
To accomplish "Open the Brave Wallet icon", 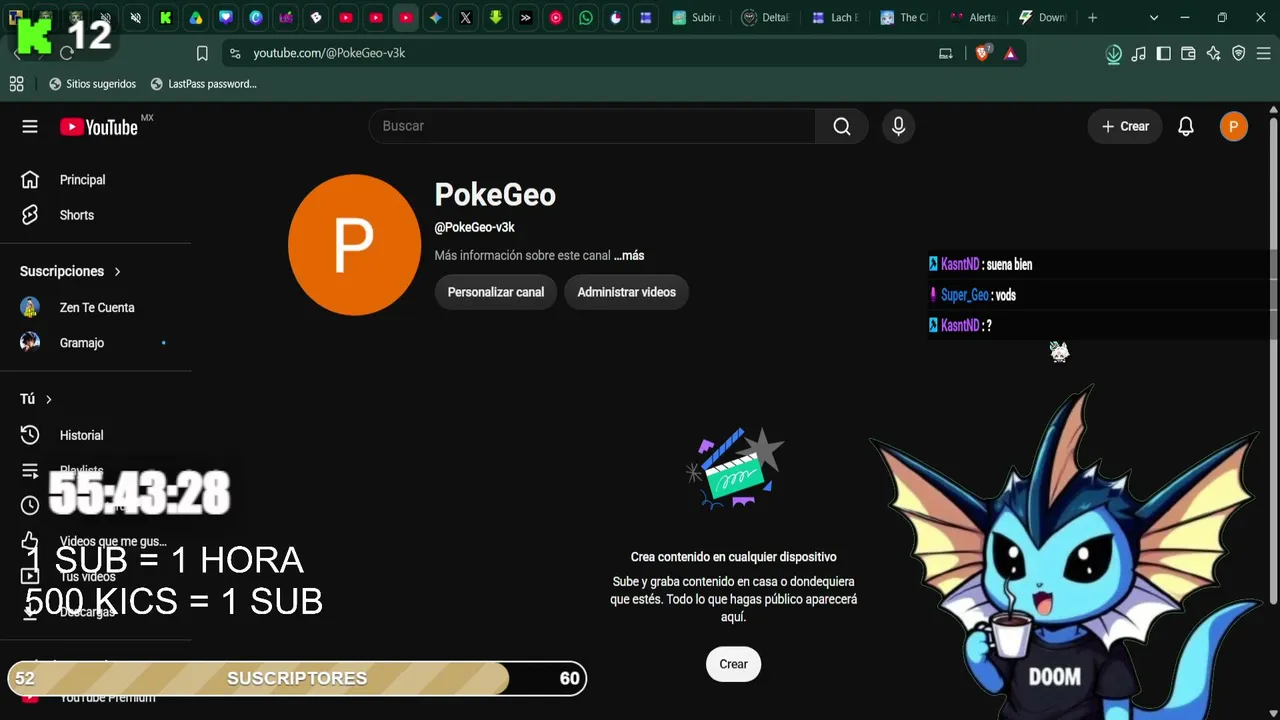I will pyautogui.click(x=1189, y=54).
